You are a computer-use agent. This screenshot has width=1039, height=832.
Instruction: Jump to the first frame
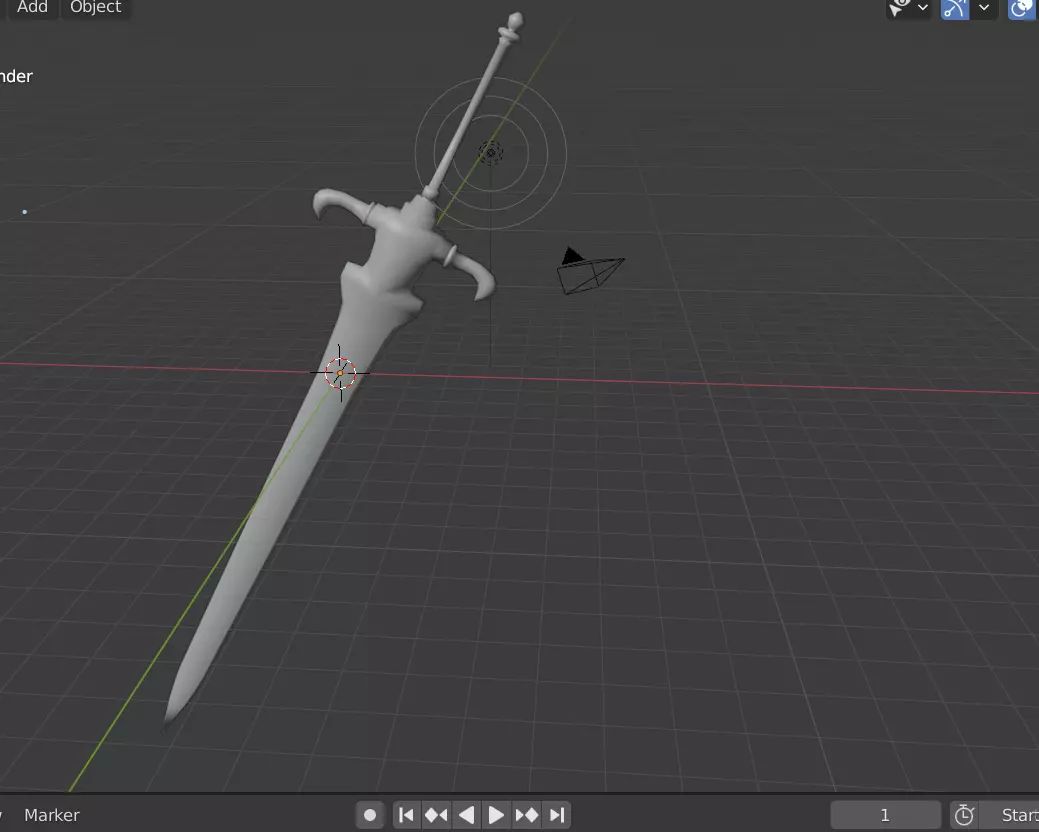tap(406, 815)
